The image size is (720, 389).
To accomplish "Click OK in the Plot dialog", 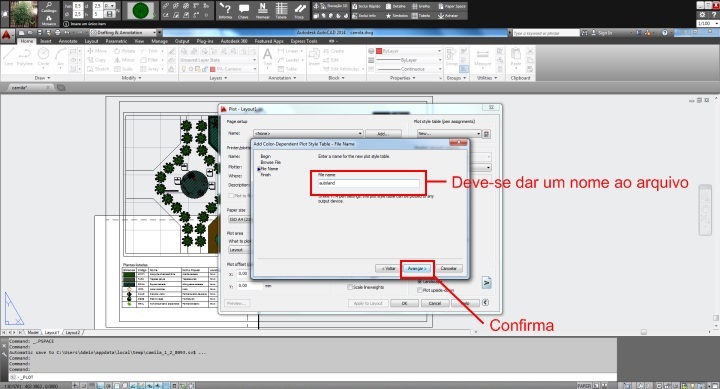I will coord(405,303).
